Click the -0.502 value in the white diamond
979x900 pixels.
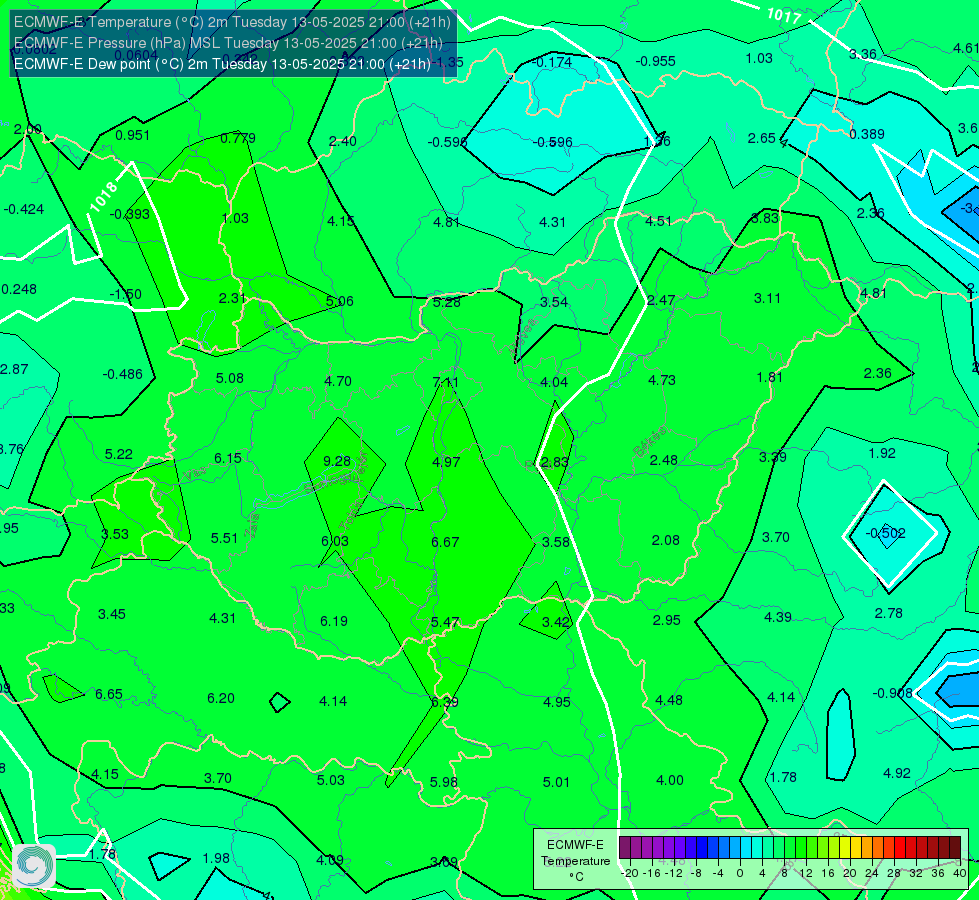(x=885, y=533)
